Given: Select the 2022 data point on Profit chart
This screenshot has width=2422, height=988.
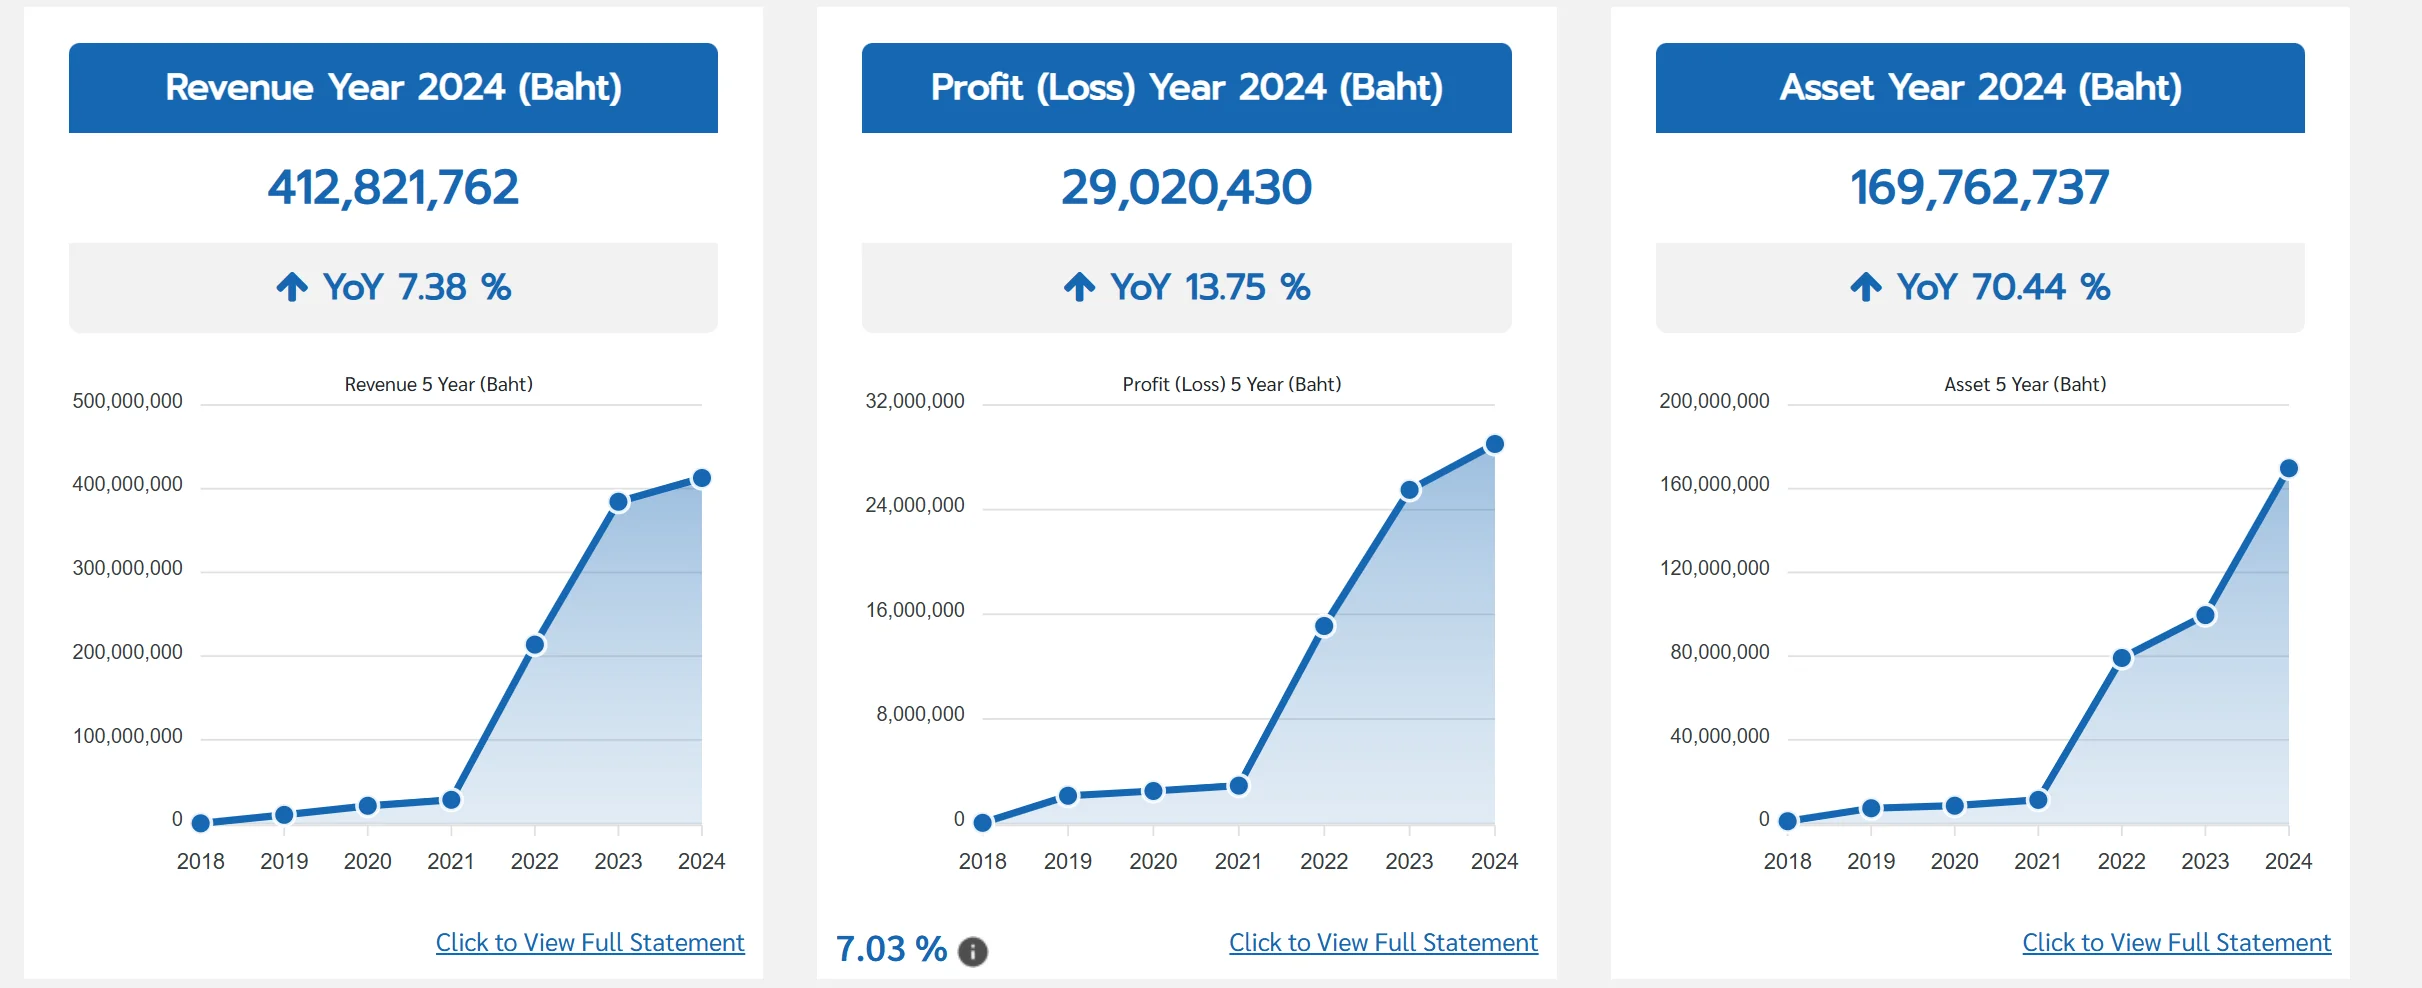Looking at the screenshot, I should pos(1324,625).
